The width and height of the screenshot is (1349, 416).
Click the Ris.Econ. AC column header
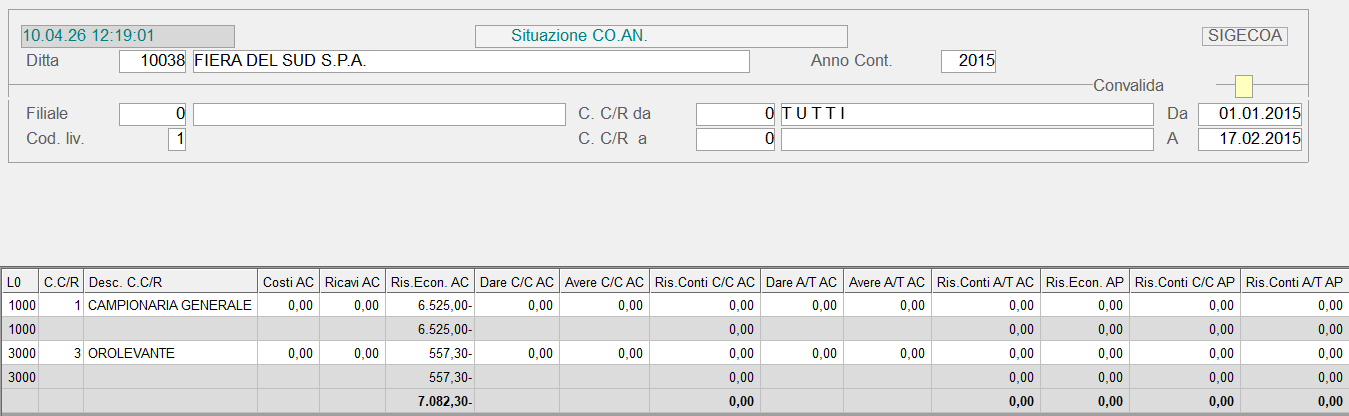click(x=430, y=283)
